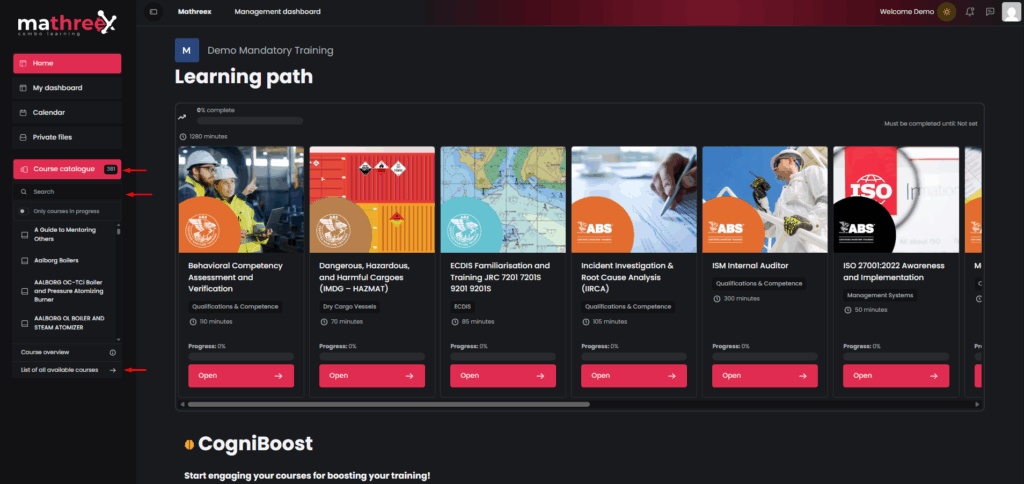Screen dimensions: 1024x484
Task: Click the clock icon next to 1280 minutes
Action: [182, 137]
